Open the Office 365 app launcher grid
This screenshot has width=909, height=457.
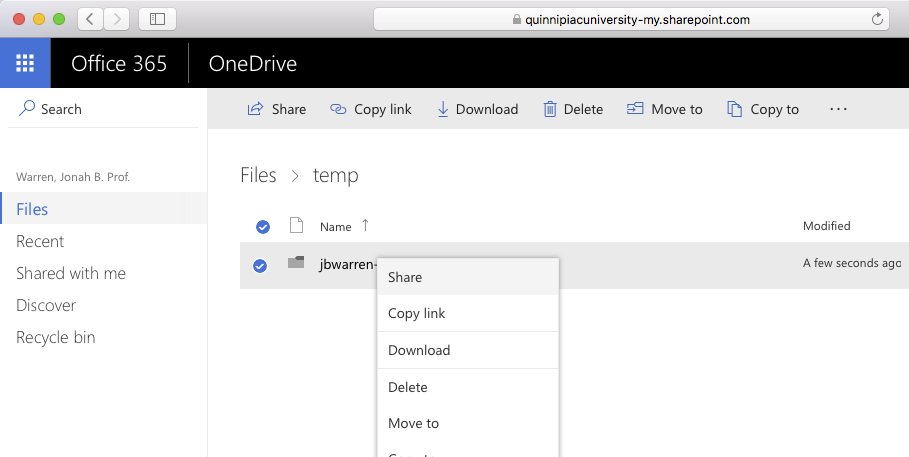tap(25, 64)
